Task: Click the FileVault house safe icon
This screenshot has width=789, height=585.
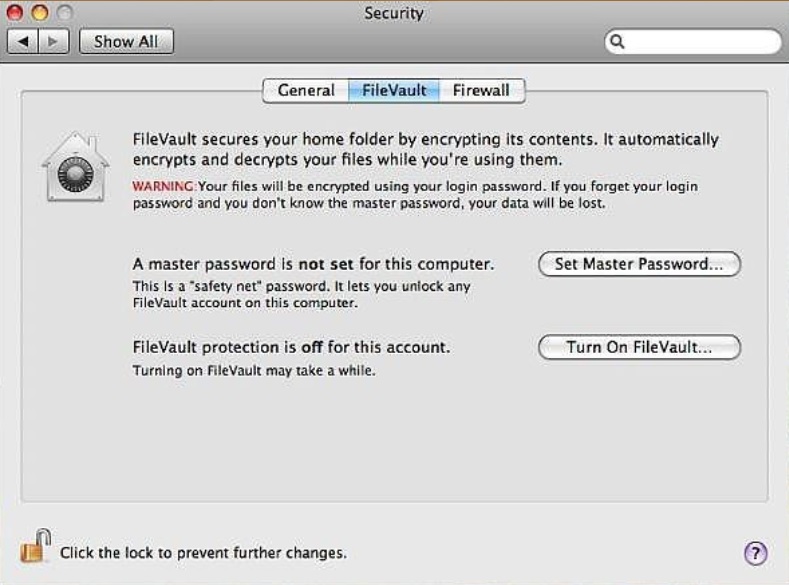Action: [75, 167]
